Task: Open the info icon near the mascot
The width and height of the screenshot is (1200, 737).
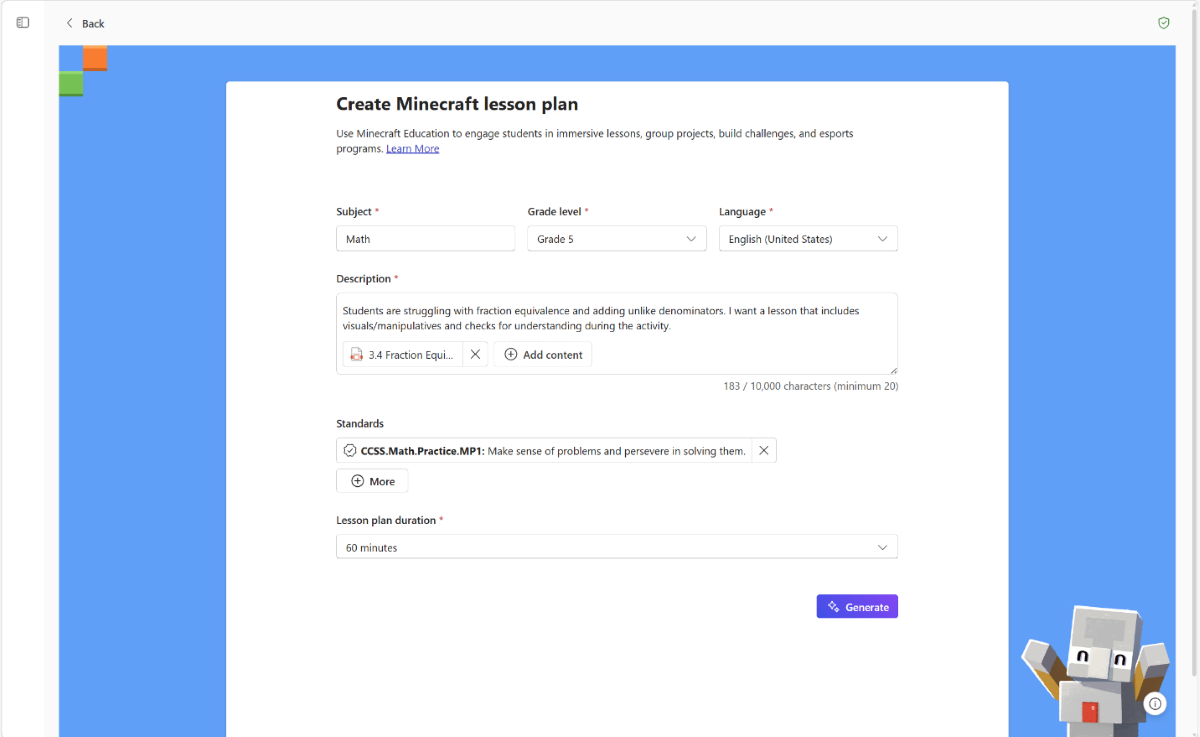Action: click(x=1155, y=704)
